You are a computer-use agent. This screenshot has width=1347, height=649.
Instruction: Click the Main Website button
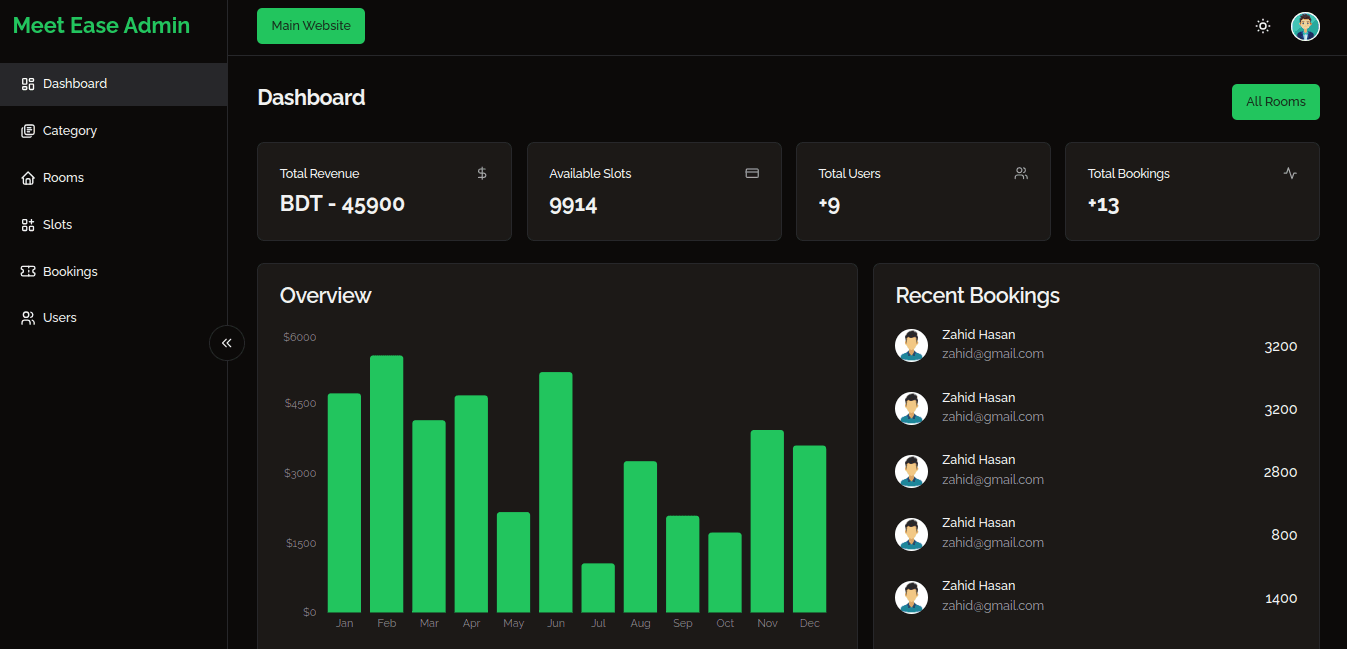pyautogui.click(x=311, y=26)
